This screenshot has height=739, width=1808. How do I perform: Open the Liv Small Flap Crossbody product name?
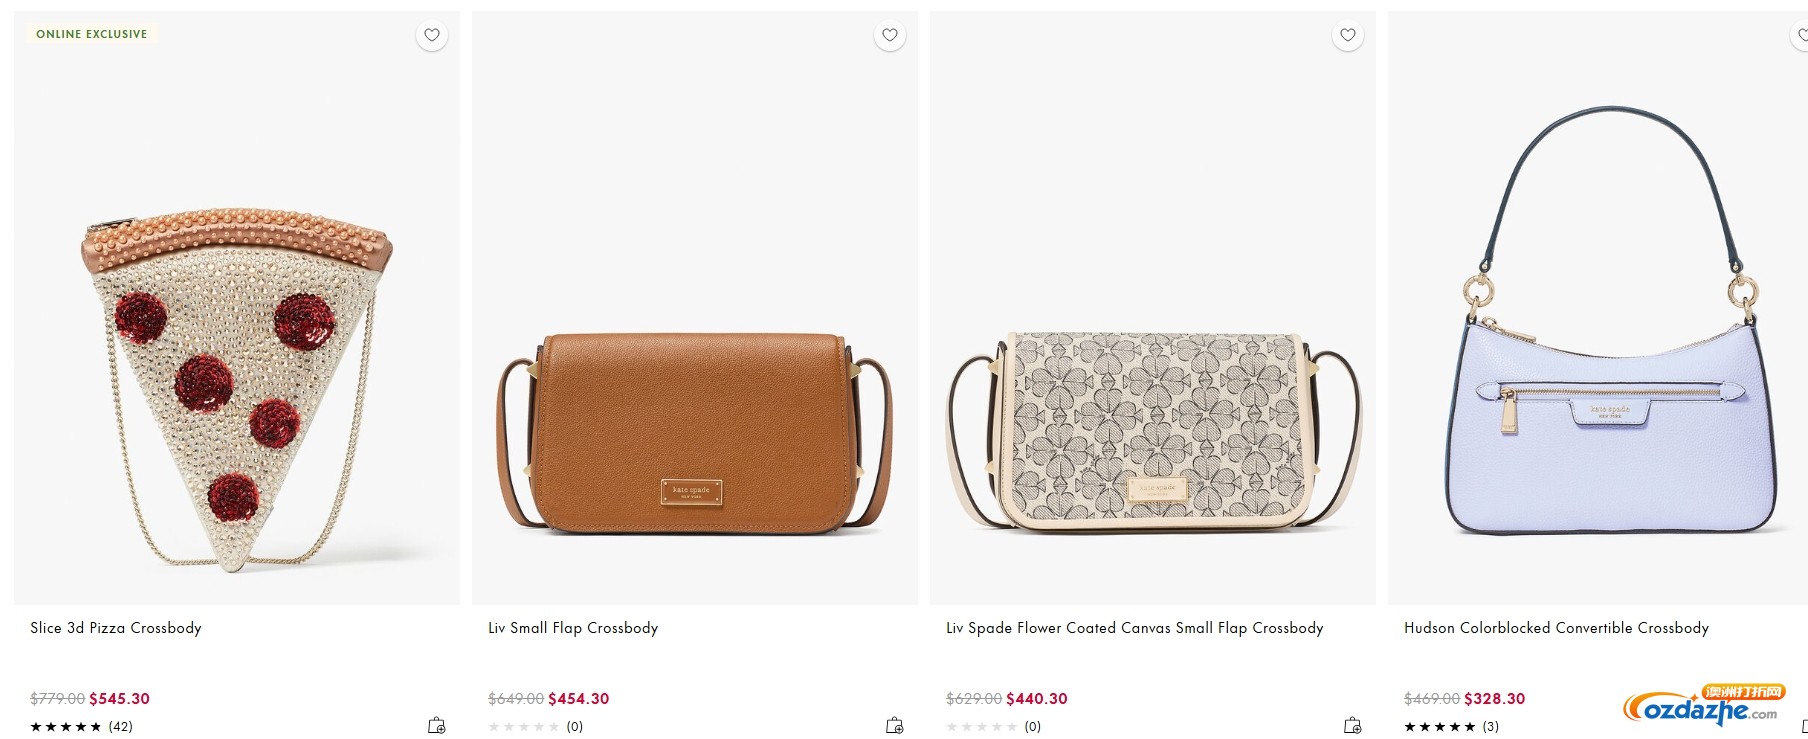[x=573, y=628]
